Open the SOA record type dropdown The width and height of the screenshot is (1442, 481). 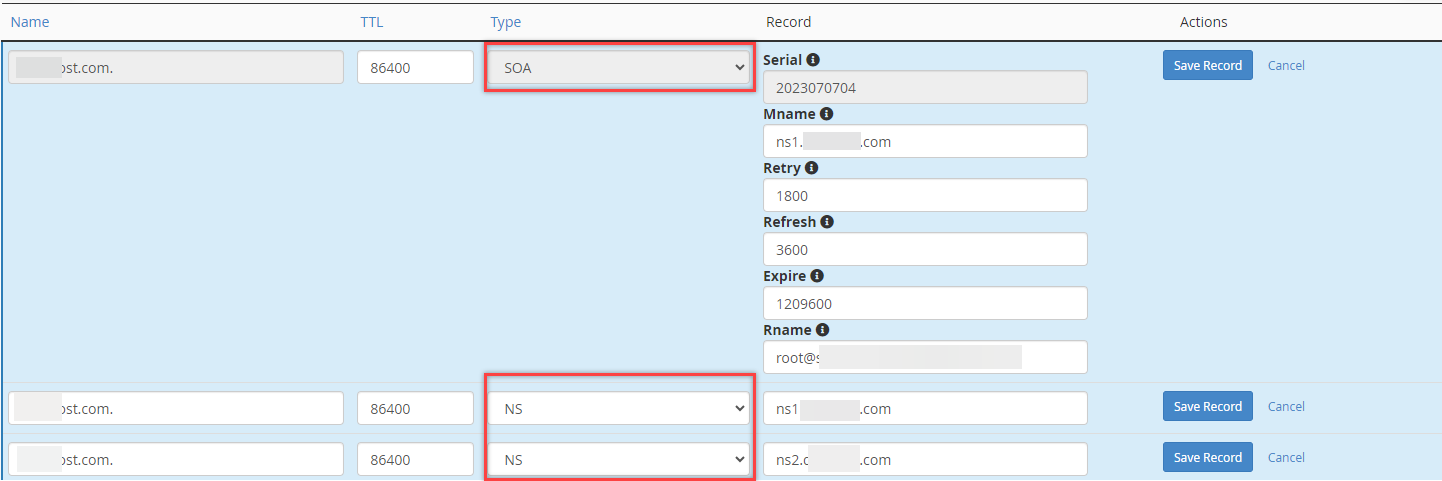pos(618,68)
